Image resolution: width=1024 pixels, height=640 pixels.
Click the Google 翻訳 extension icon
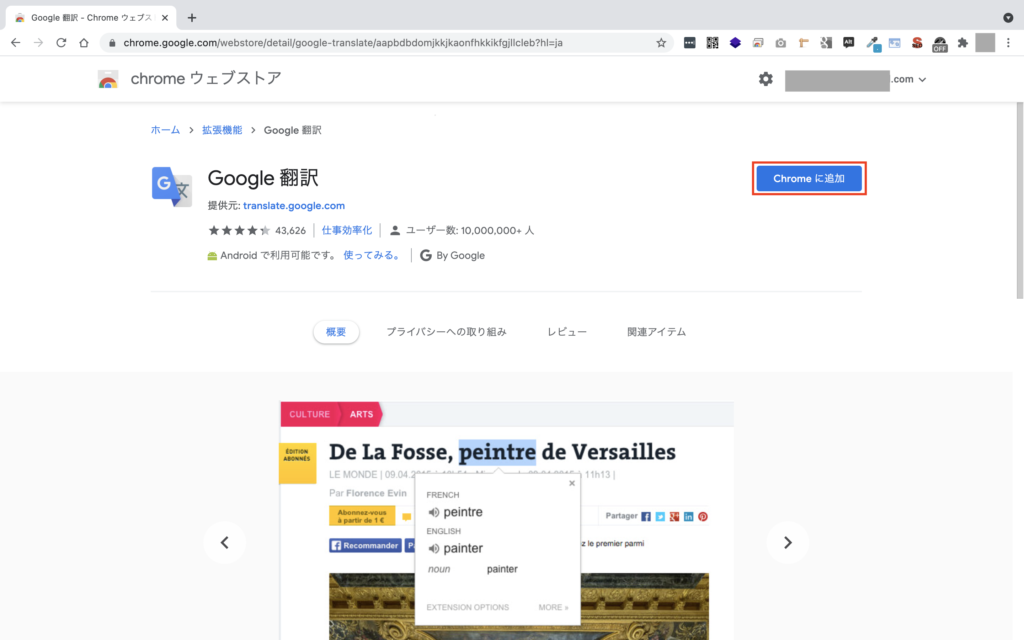(x=172, y=187)
